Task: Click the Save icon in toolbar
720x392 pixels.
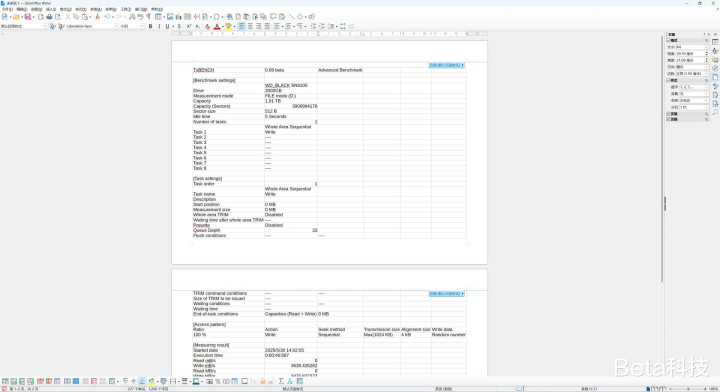Action: coord(28,17)
